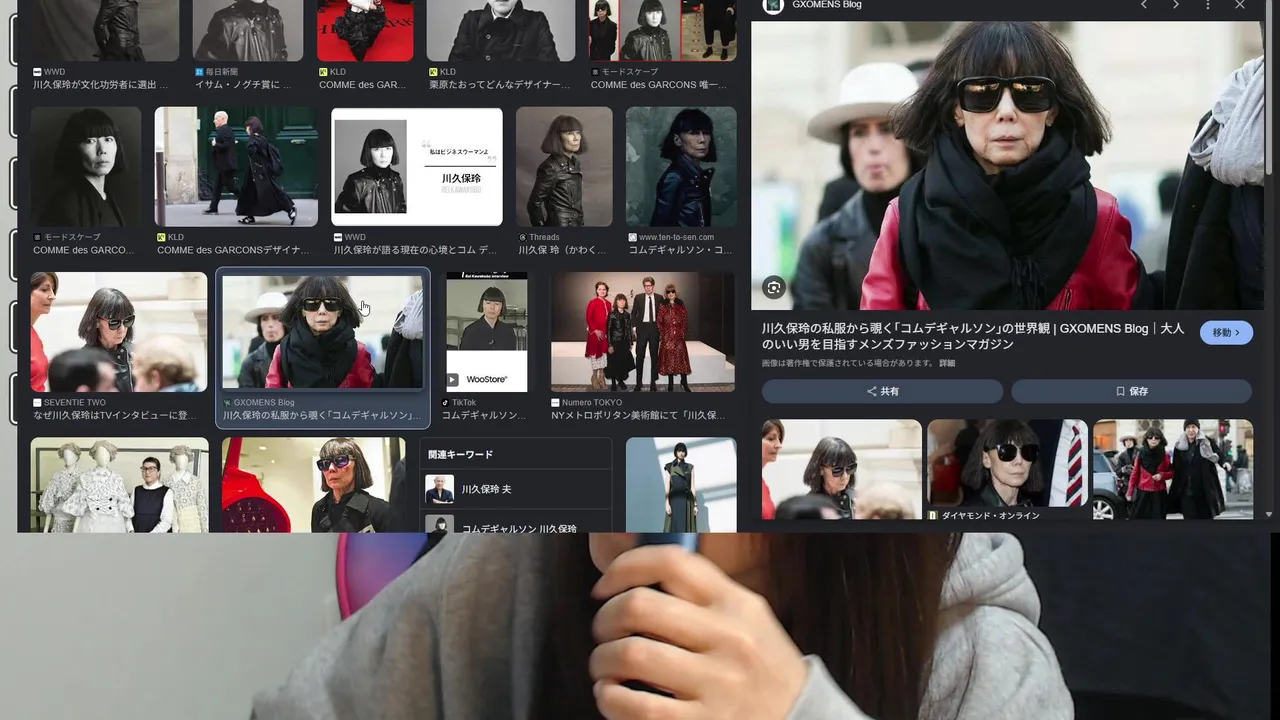The image size is (1280, 720).
Task: Click the 共有 share button
Action: click(882, 391)
